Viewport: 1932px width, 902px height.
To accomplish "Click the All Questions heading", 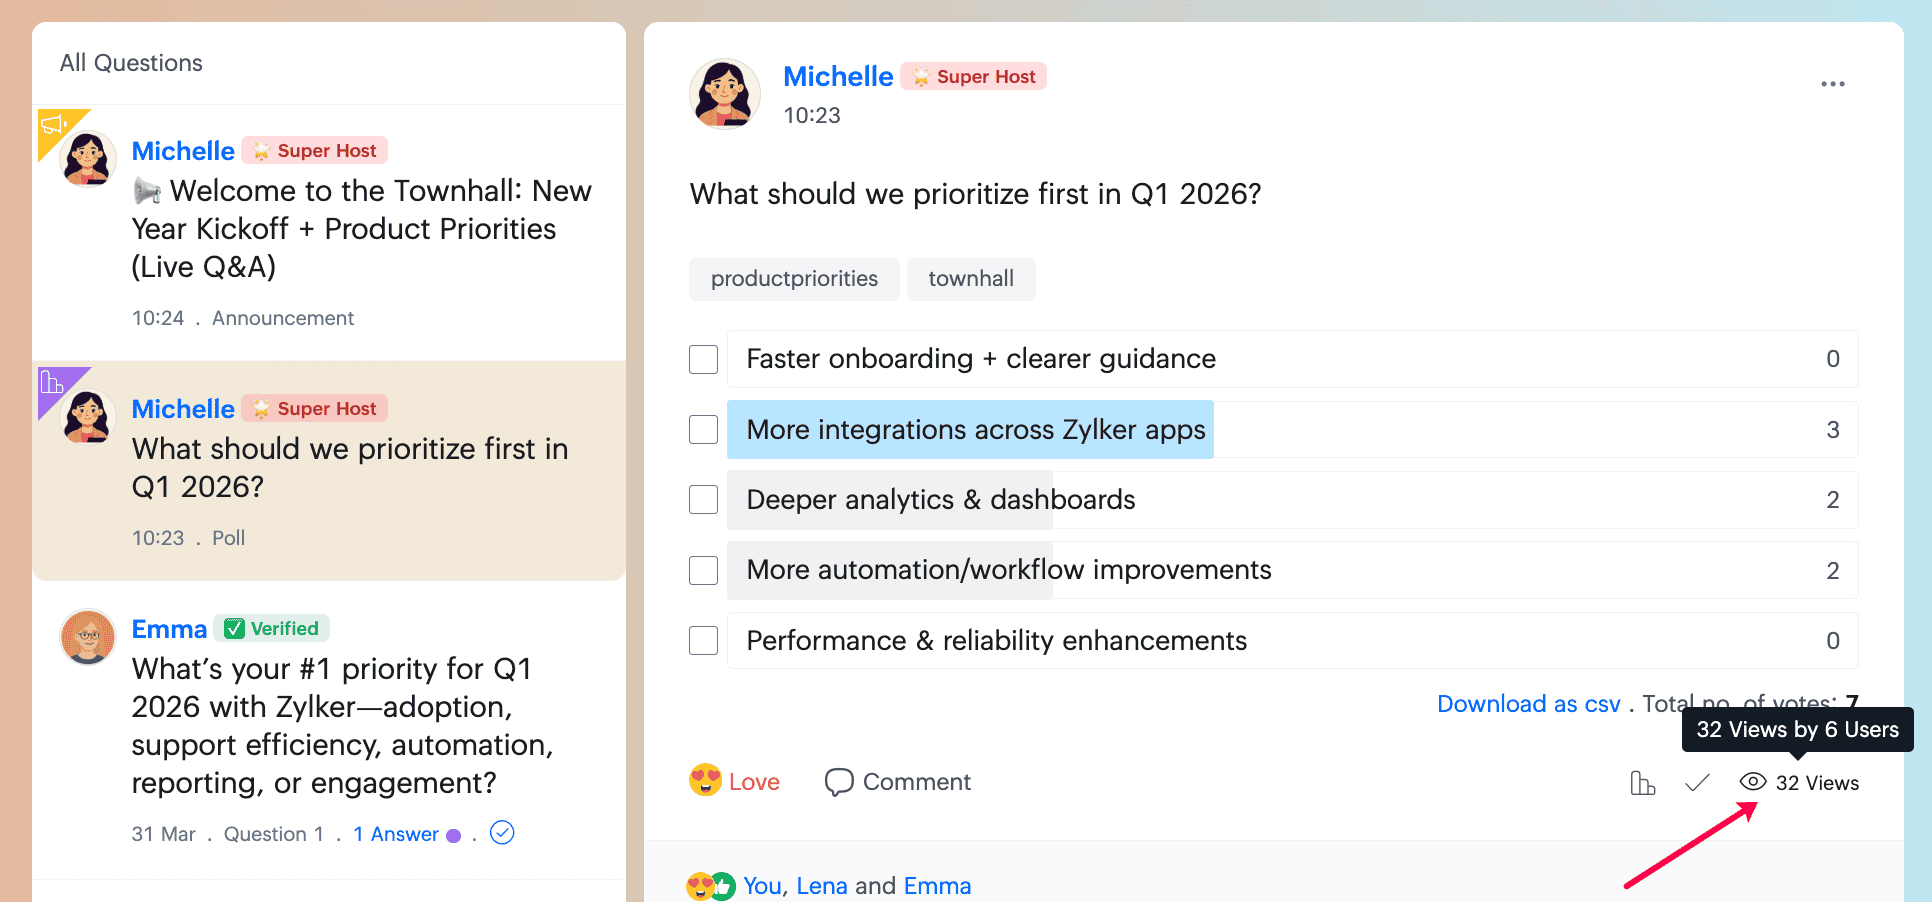I will (131, 63).
